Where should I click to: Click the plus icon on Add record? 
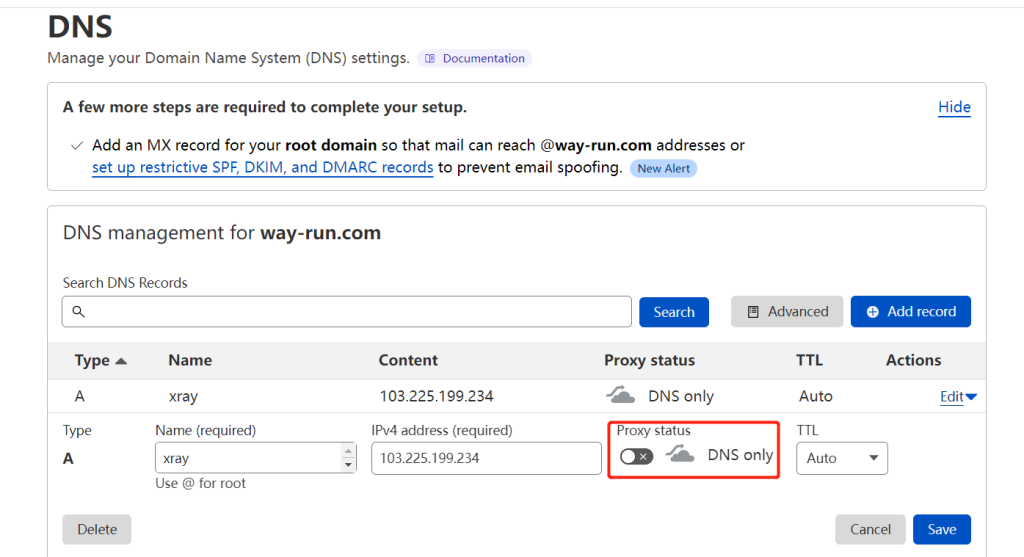[873, 312]
